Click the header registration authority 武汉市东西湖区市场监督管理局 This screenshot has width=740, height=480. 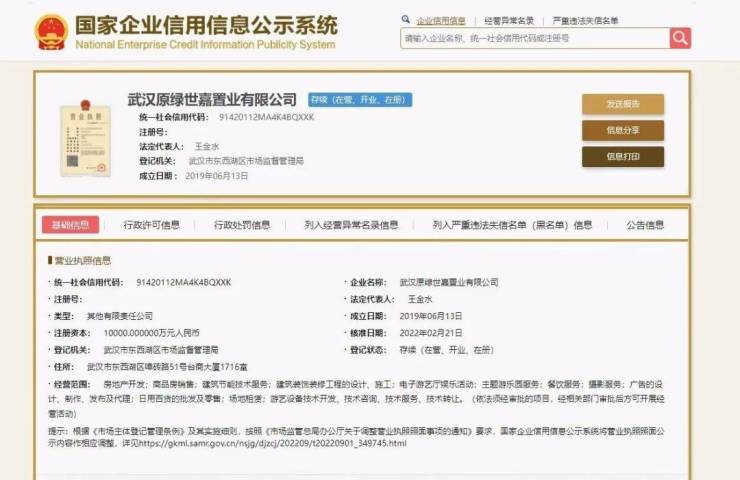pos(246,161)
